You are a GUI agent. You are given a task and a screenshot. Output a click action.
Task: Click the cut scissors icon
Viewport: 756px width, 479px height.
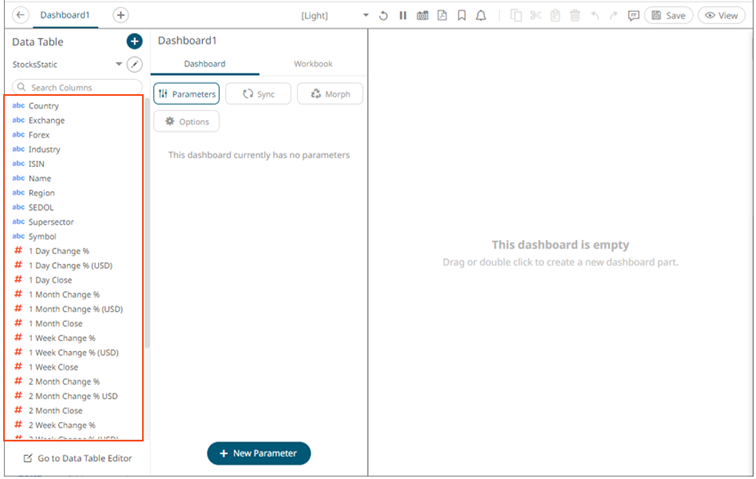(536, 15)
